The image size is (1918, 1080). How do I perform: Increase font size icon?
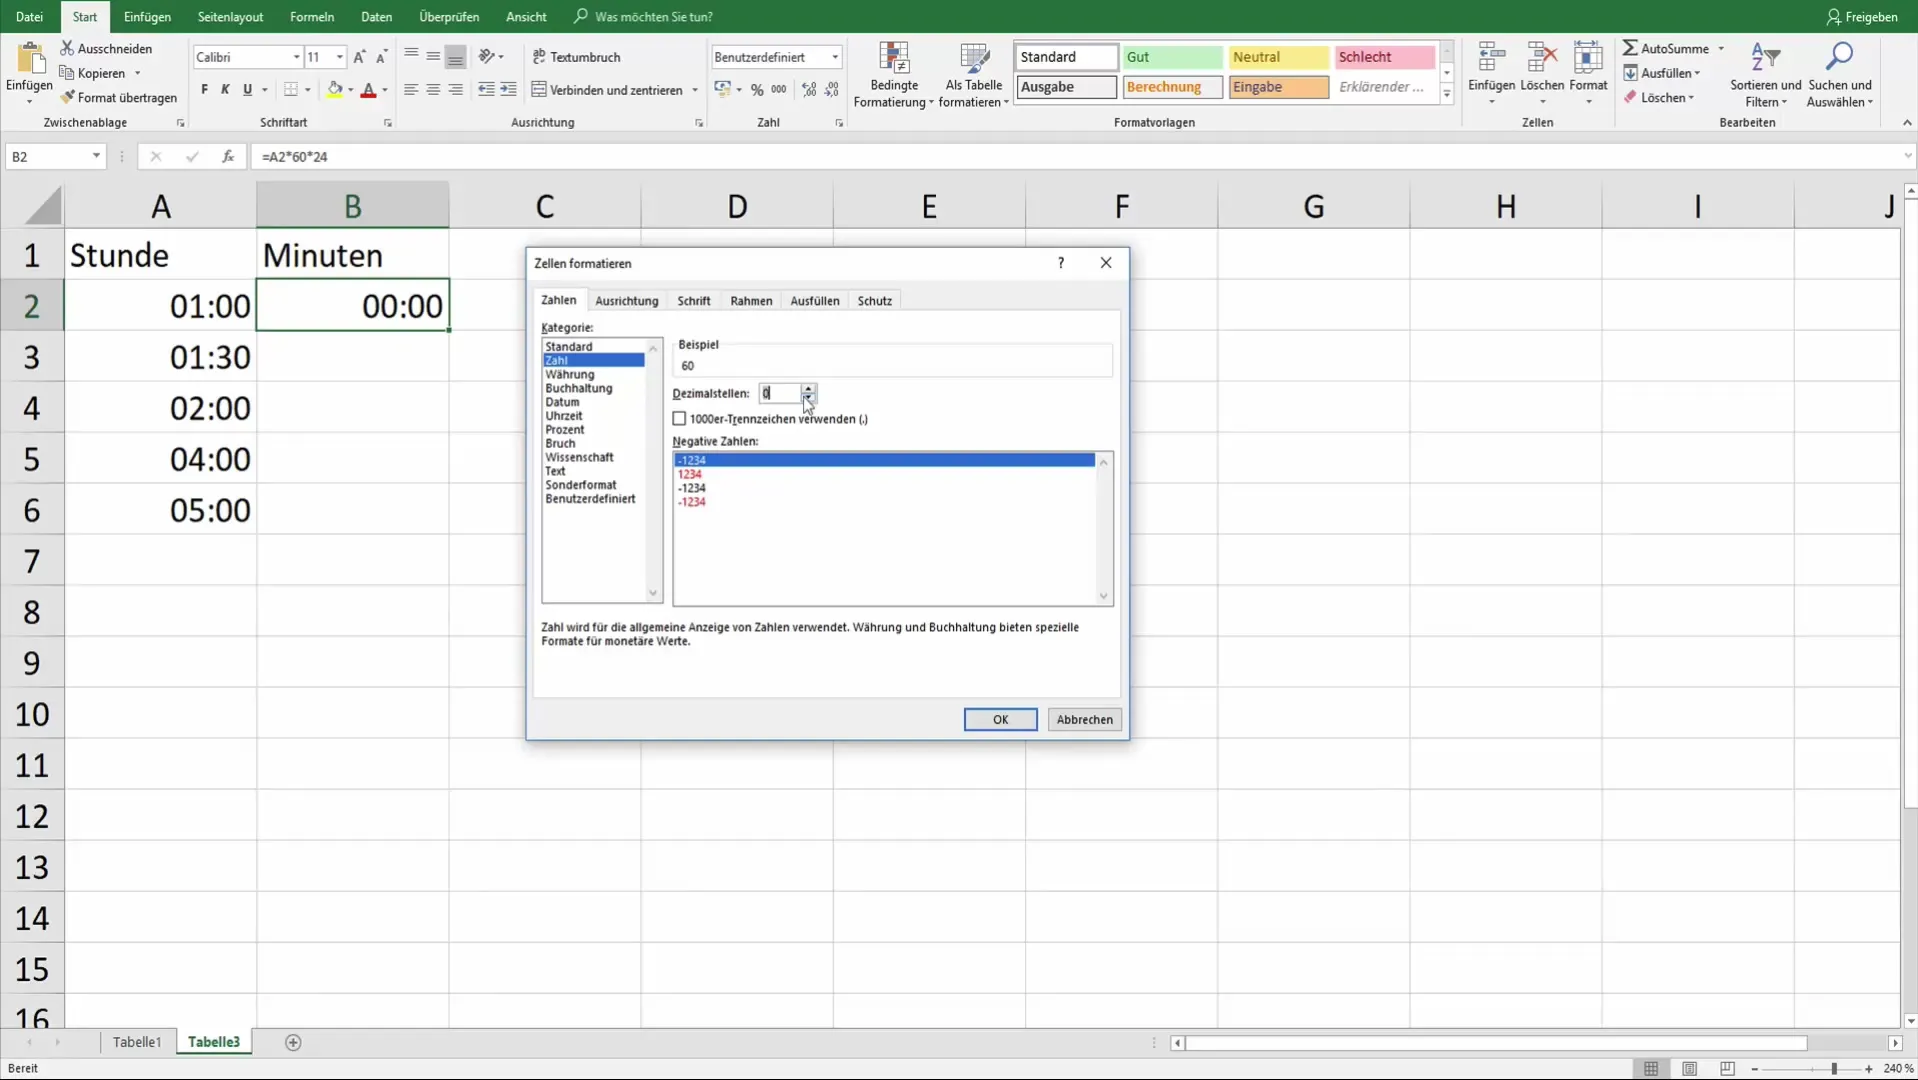359,57
